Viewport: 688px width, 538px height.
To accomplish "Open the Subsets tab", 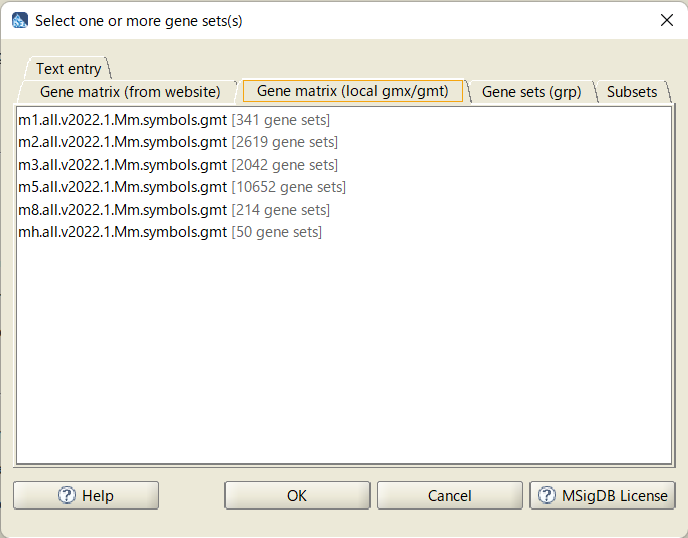I will [x=632, y=92].
